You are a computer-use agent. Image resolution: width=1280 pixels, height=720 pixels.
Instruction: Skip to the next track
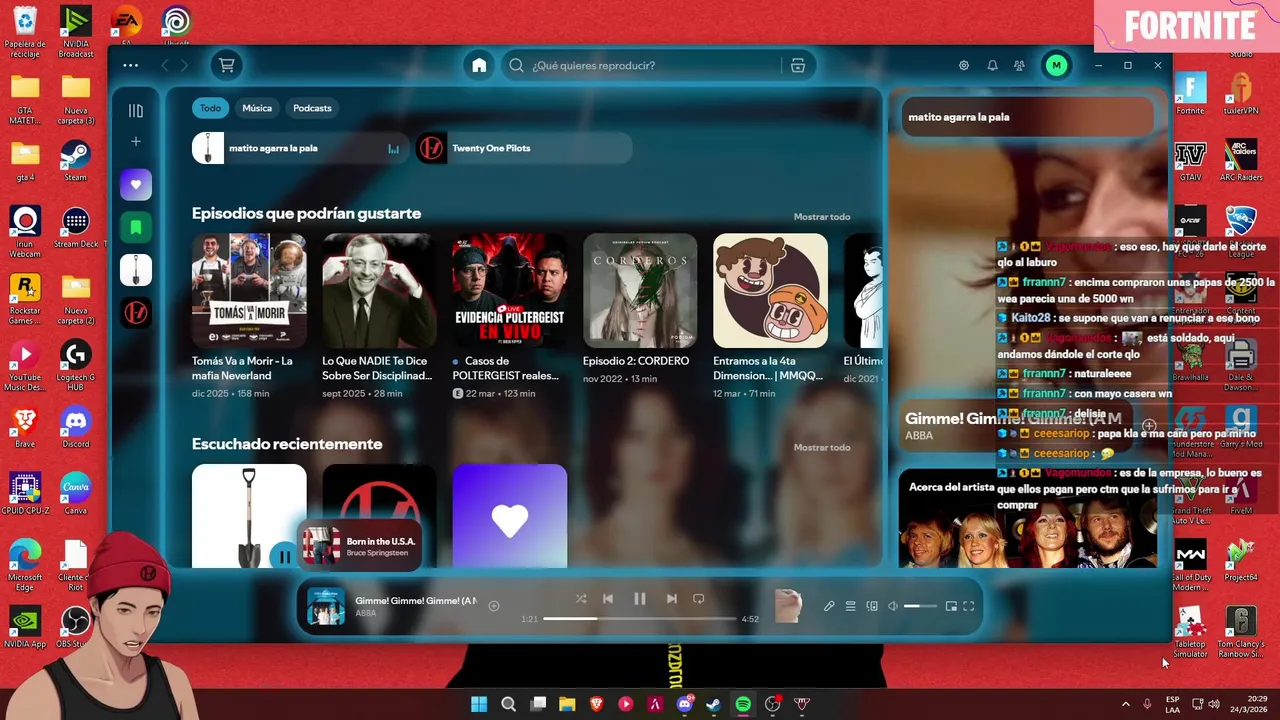tap(672, 599)
